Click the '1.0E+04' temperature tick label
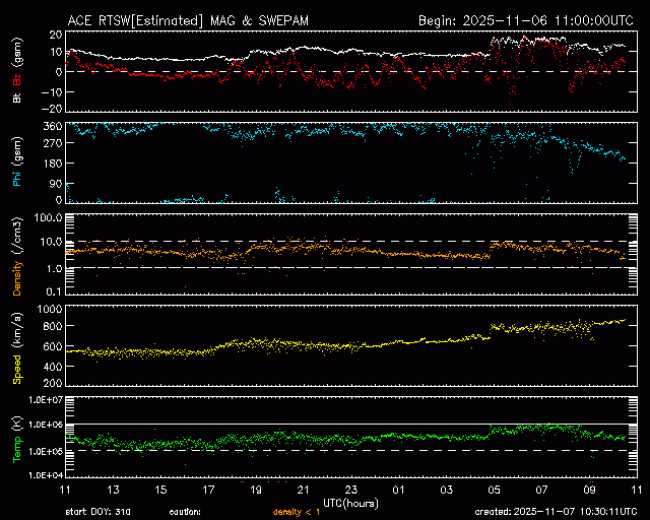 (46, 475)
